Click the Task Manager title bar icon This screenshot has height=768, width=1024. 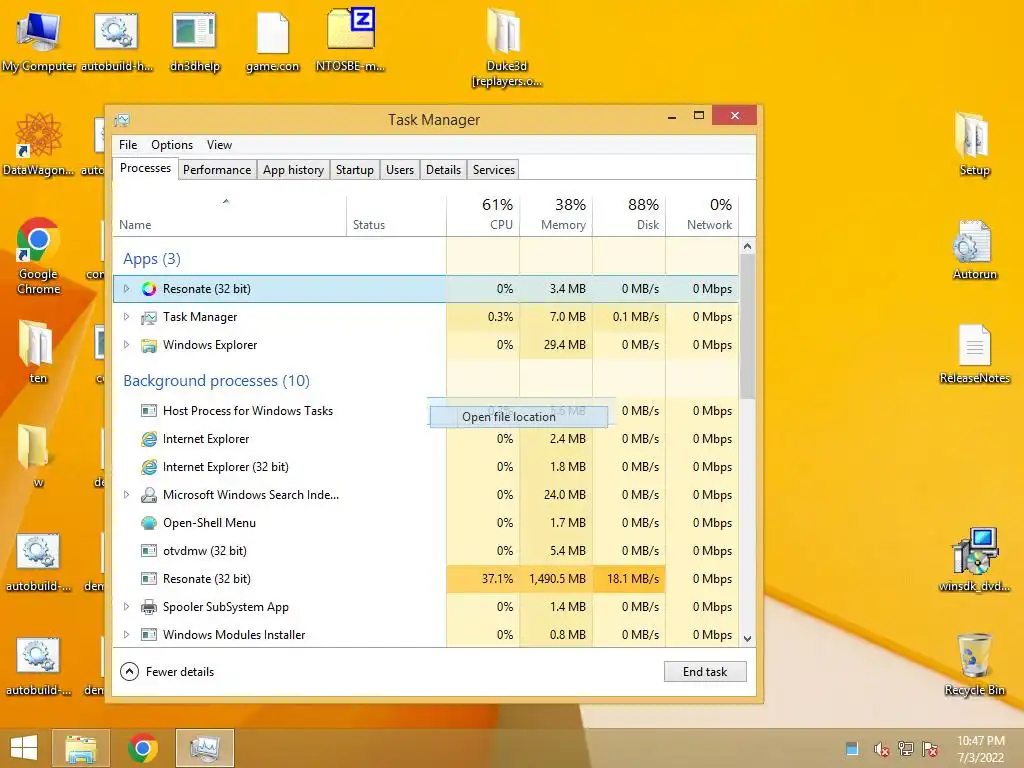point(122,120)
